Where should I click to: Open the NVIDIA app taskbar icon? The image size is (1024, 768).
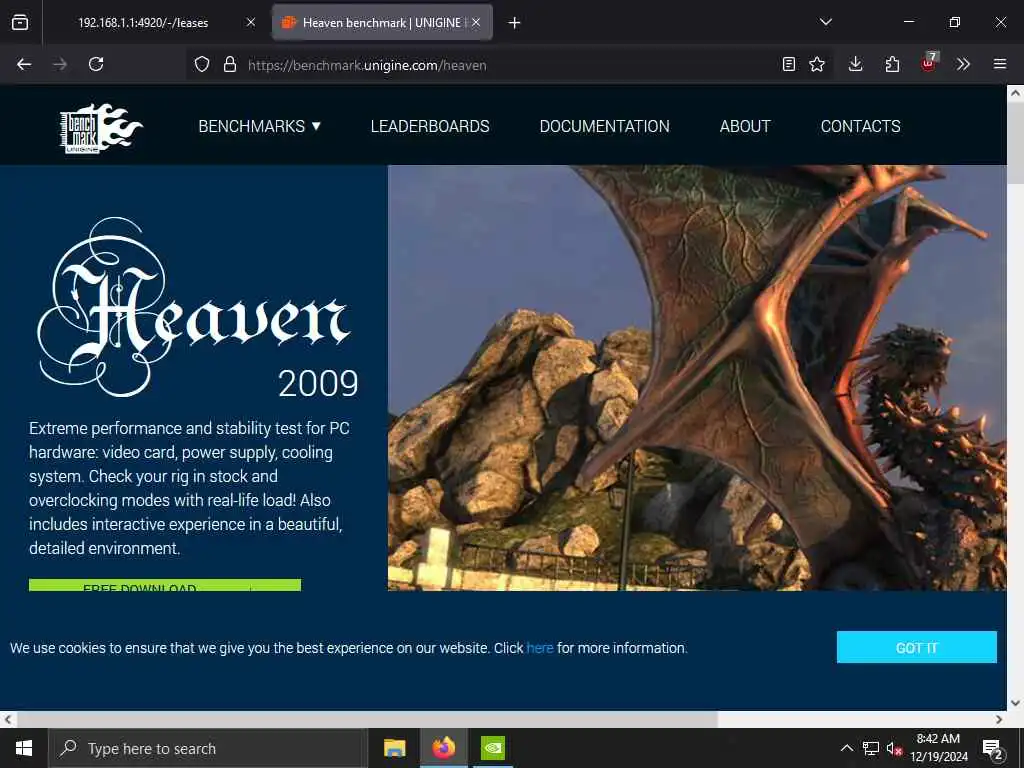pos(492,748)
